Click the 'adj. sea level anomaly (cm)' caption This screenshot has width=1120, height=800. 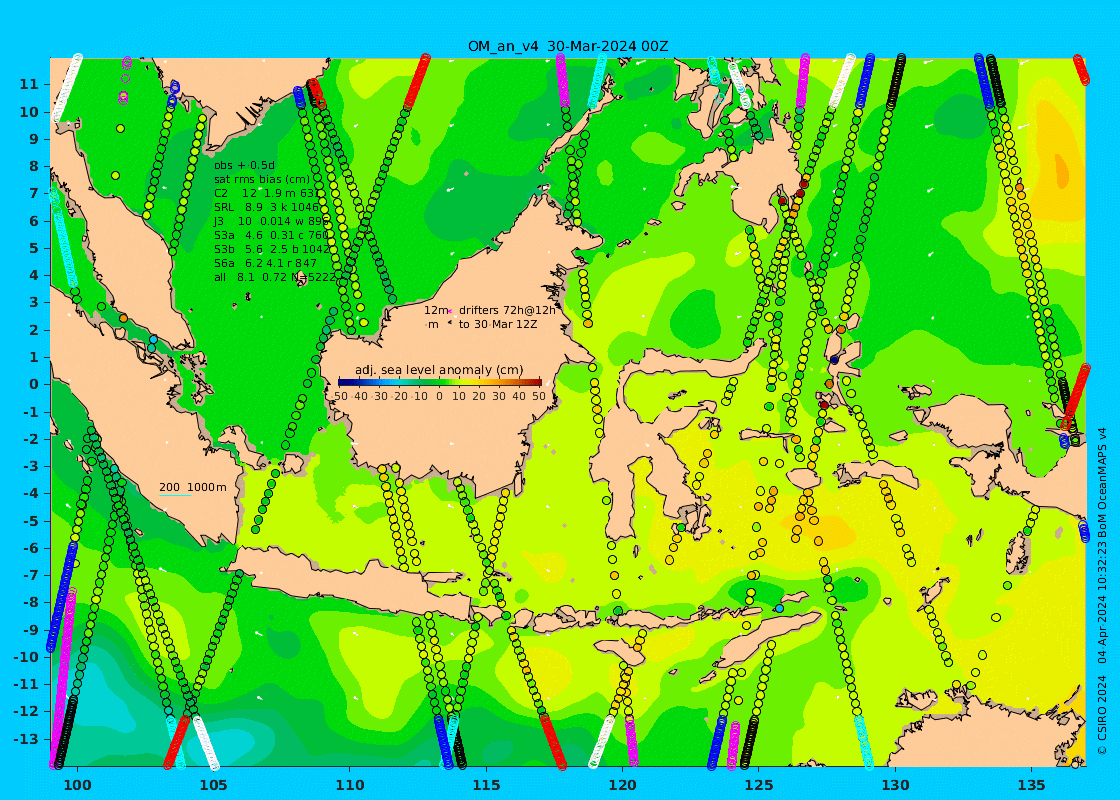click(x=439, y=370)
